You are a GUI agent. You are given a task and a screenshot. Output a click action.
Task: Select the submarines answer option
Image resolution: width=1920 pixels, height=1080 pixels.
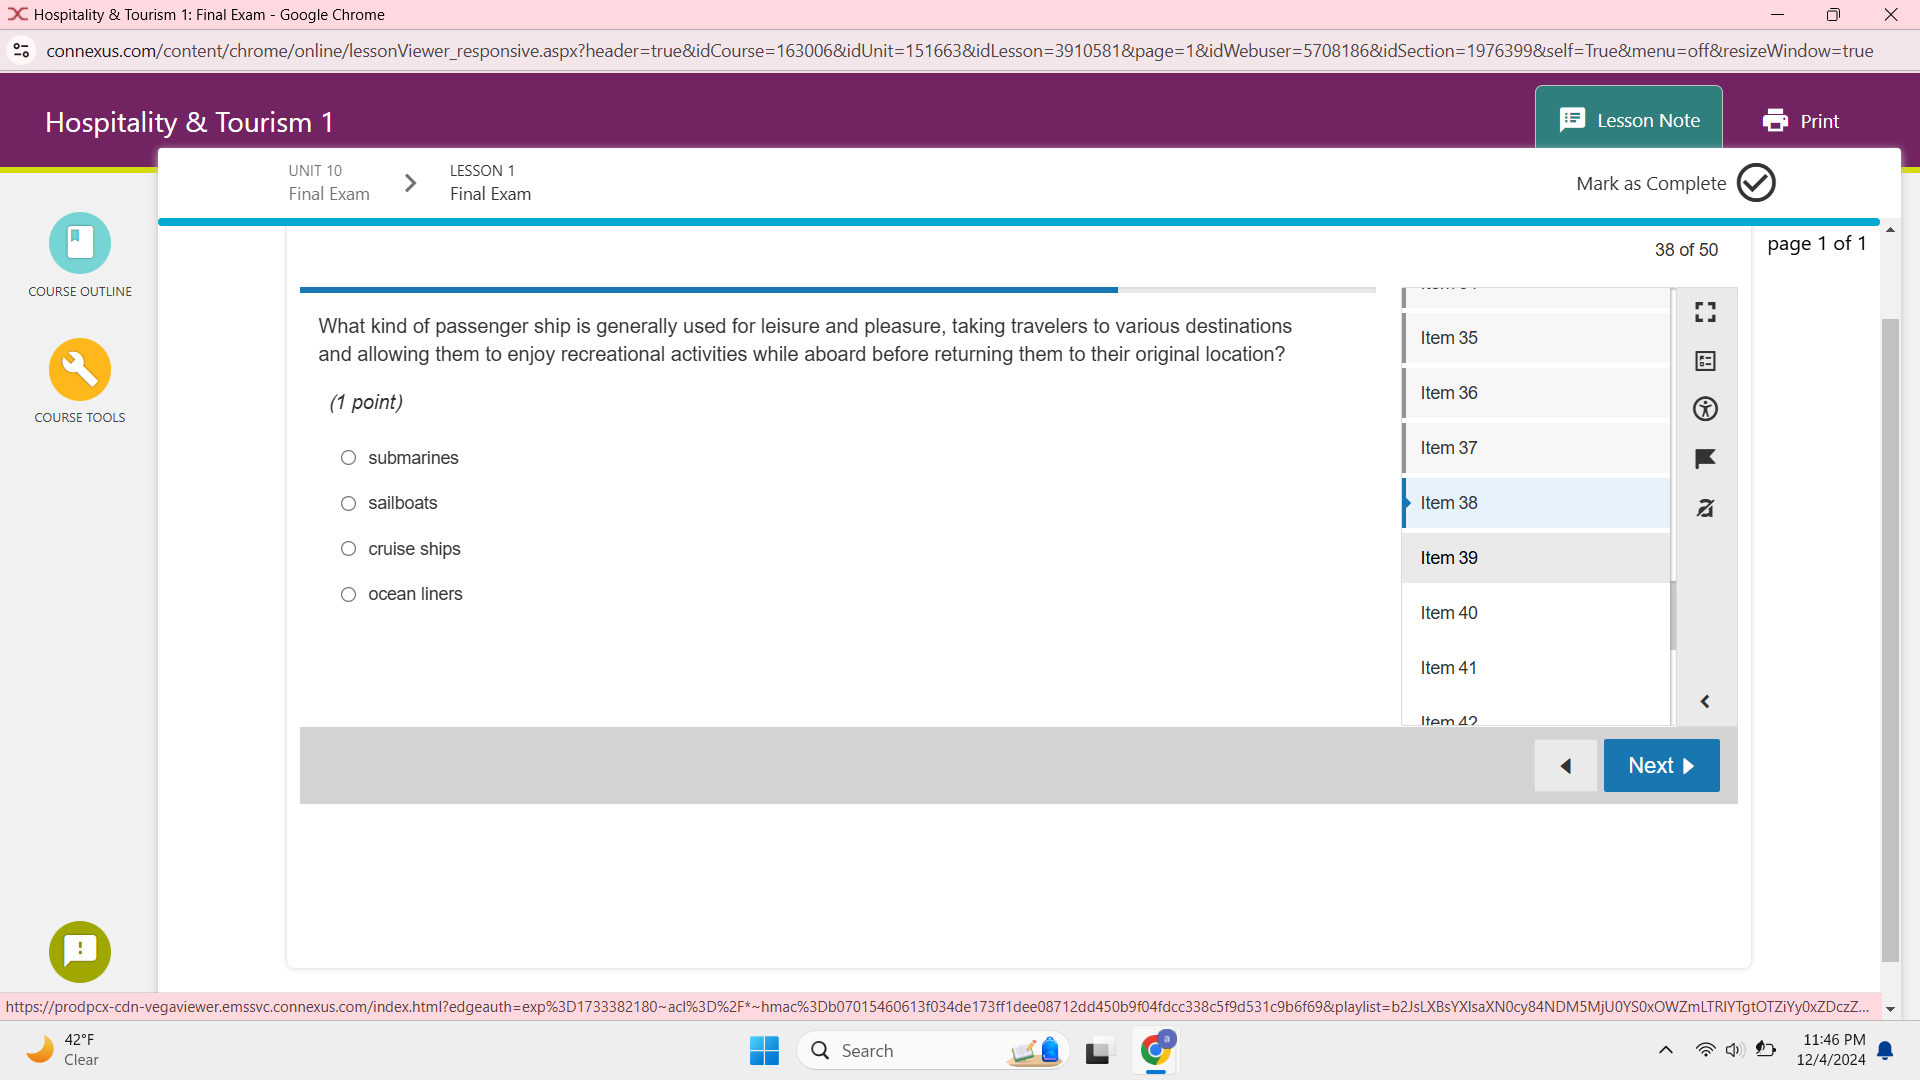[348, 458]
